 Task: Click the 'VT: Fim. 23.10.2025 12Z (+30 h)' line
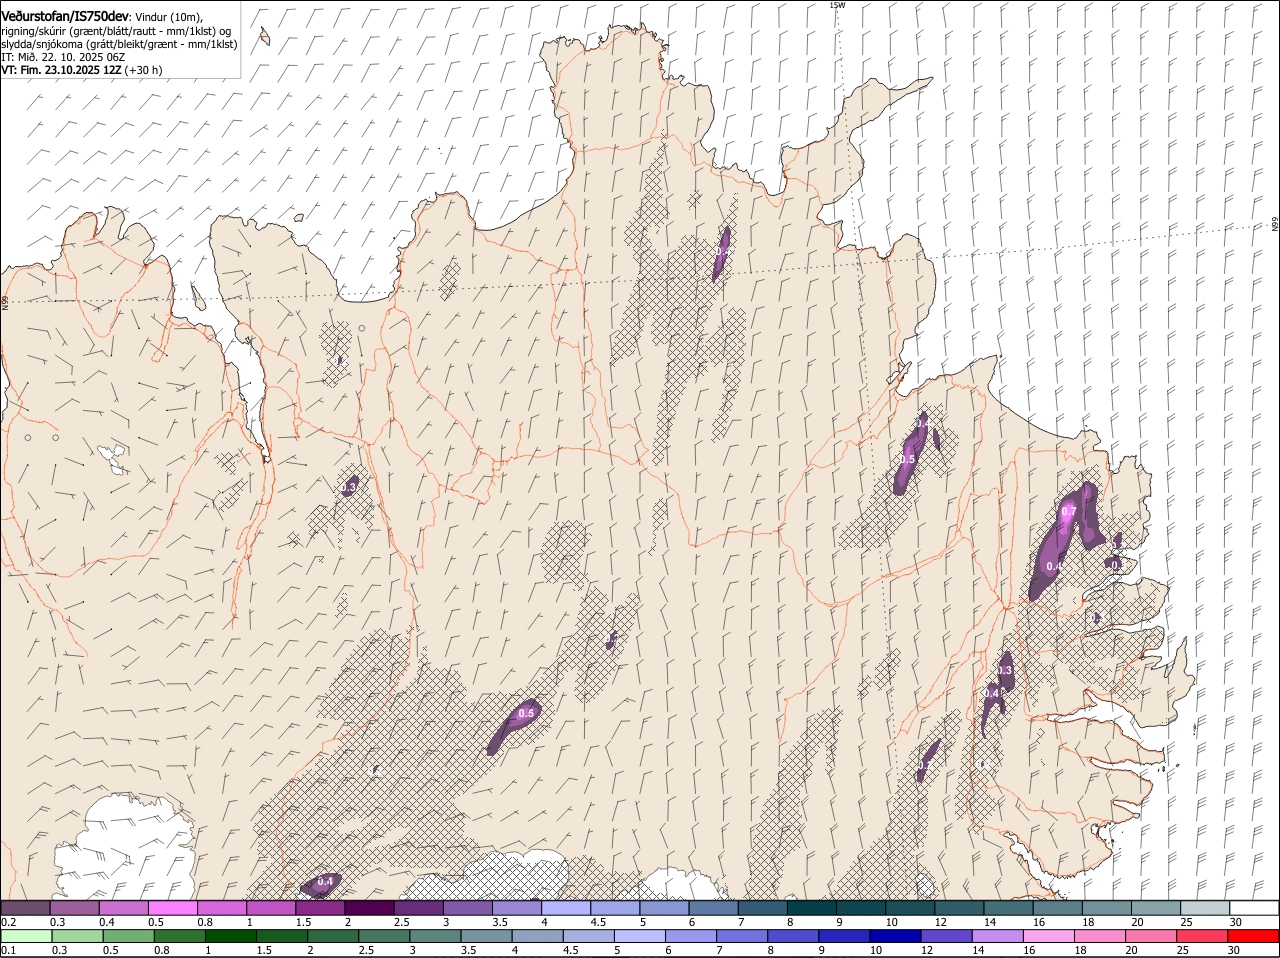(81, 70)
